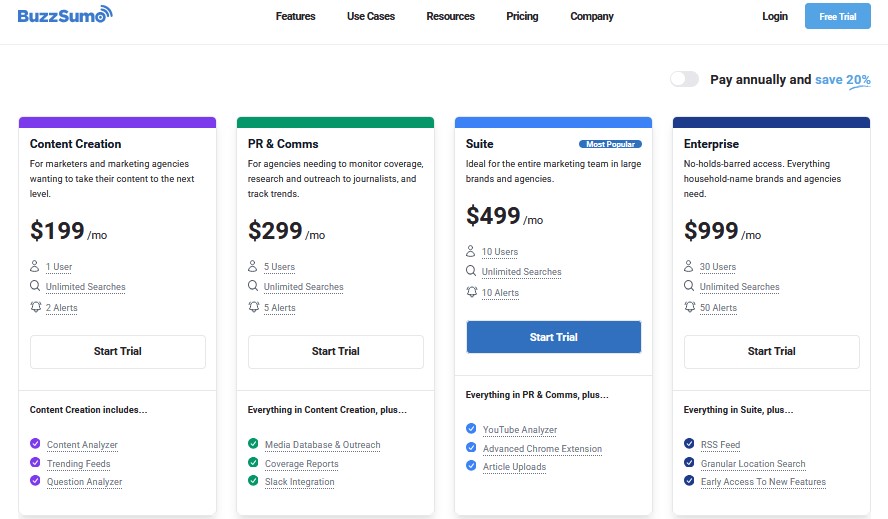Image resolution: width=888 pixels, height=519 pixels.
Task: Expand the Use Cases menu
Action: point(370,17)
